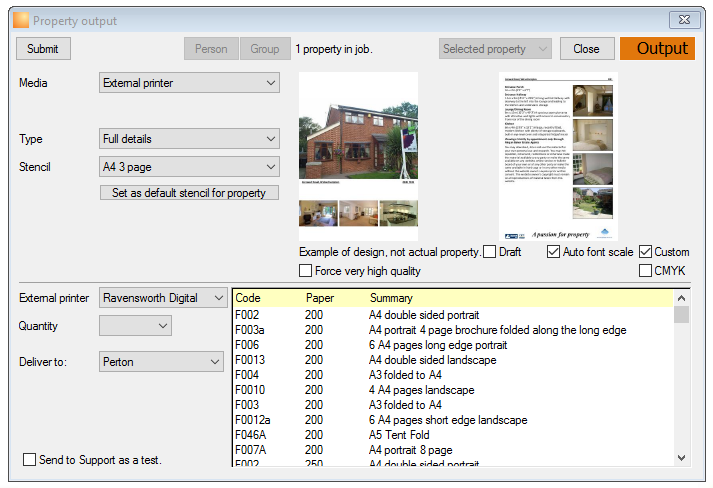Click Set as default stencil for property
Screen dimensions: 713x488
point(189,193)
